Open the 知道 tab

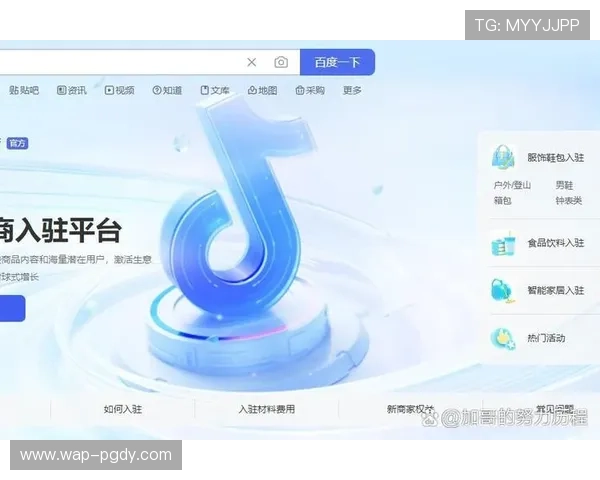[167, 90]
